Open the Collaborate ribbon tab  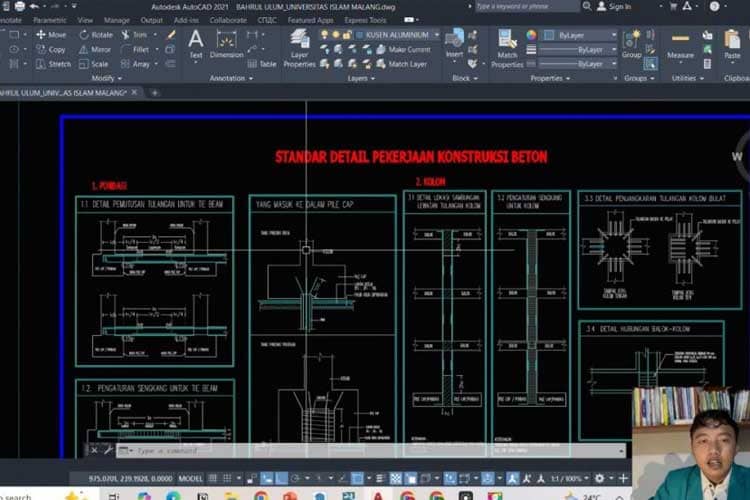[228, 20]
